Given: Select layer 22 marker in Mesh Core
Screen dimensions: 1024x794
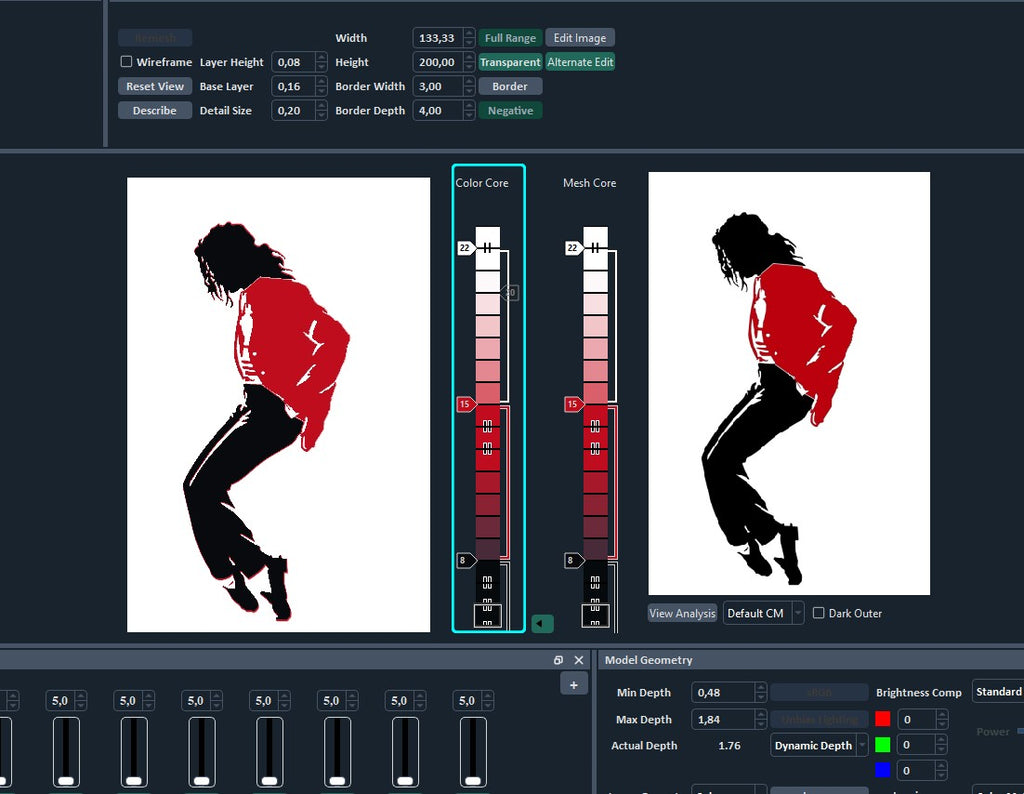Looking at the screenshot, I should point(573,248).
